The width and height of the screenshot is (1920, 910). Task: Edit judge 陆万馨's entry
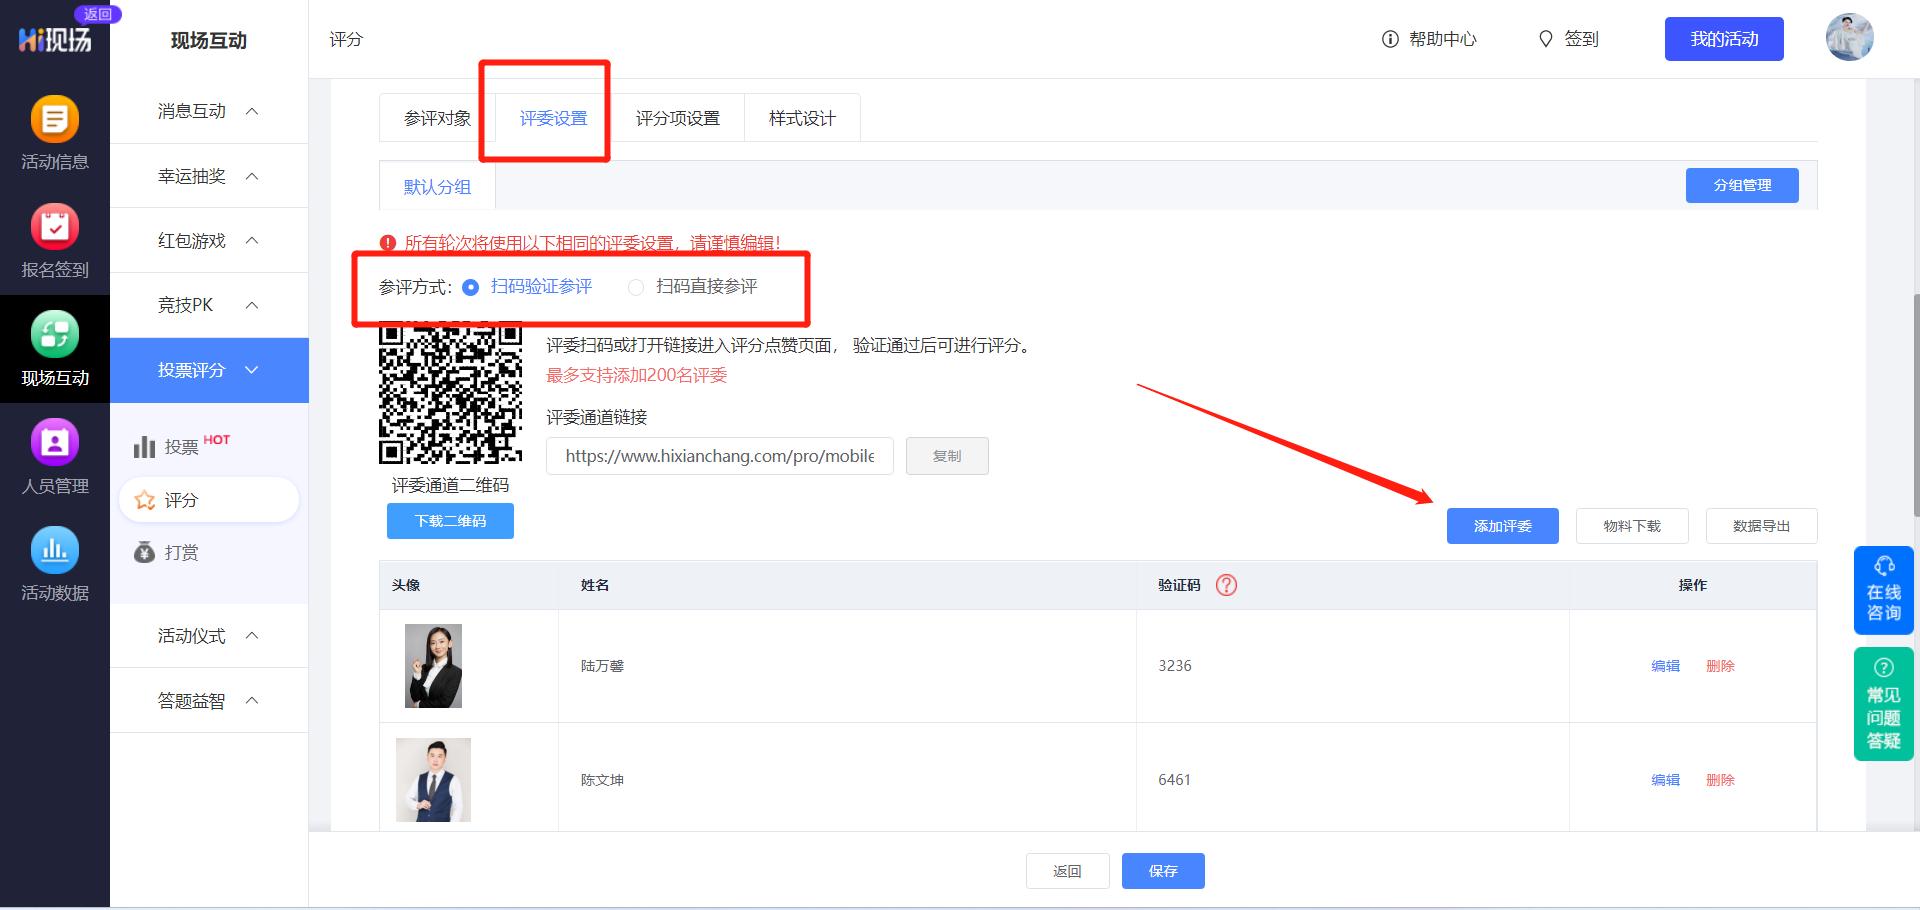click(x=1665, y=666)
